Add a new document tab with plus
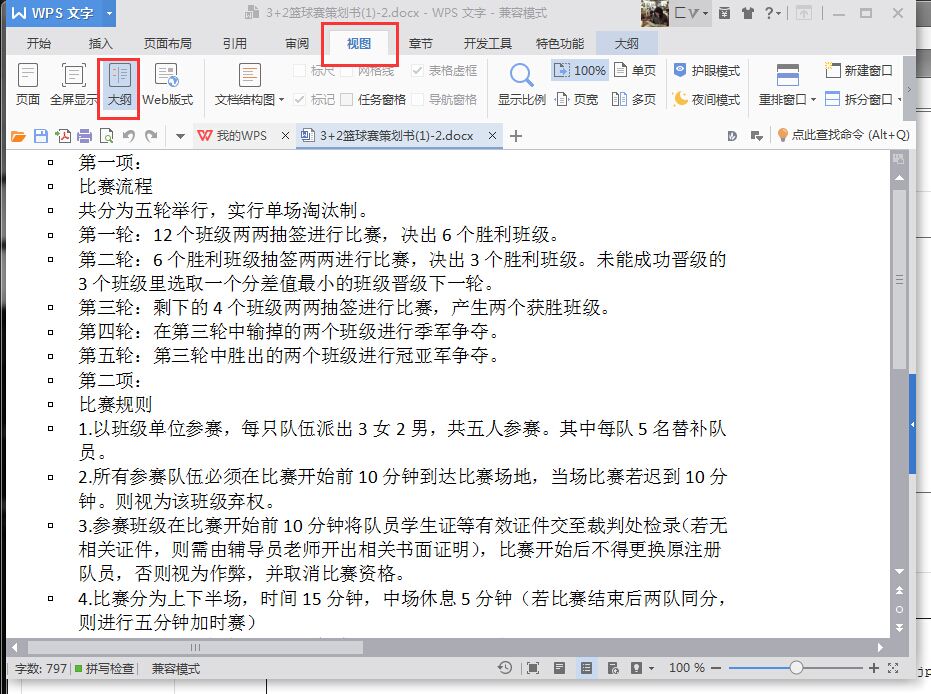This screenshot has width=931, height=694. pyautogui.click(x=516, y=136)
